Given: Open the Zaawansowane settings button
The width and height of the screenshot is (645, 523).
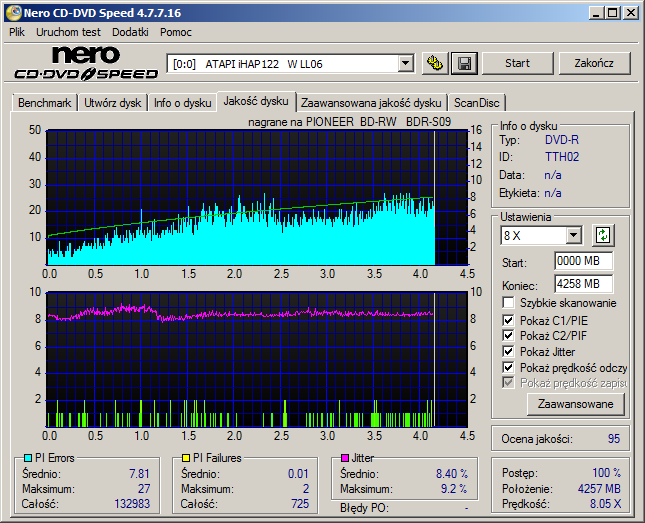Looking at the screenshot, I should click(575, 404).
